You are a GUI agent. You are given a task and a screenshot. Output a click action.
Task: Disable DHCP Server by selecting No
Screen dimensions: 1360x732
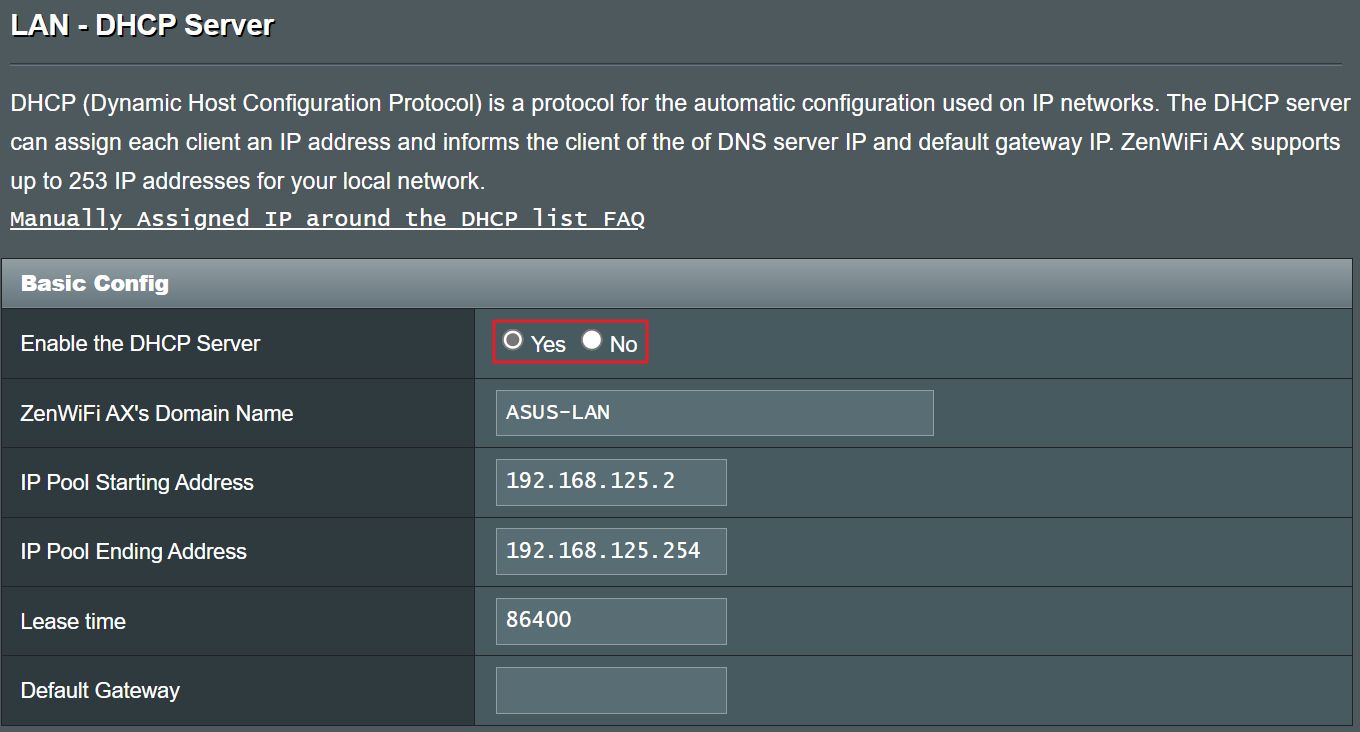pos(591,340)
